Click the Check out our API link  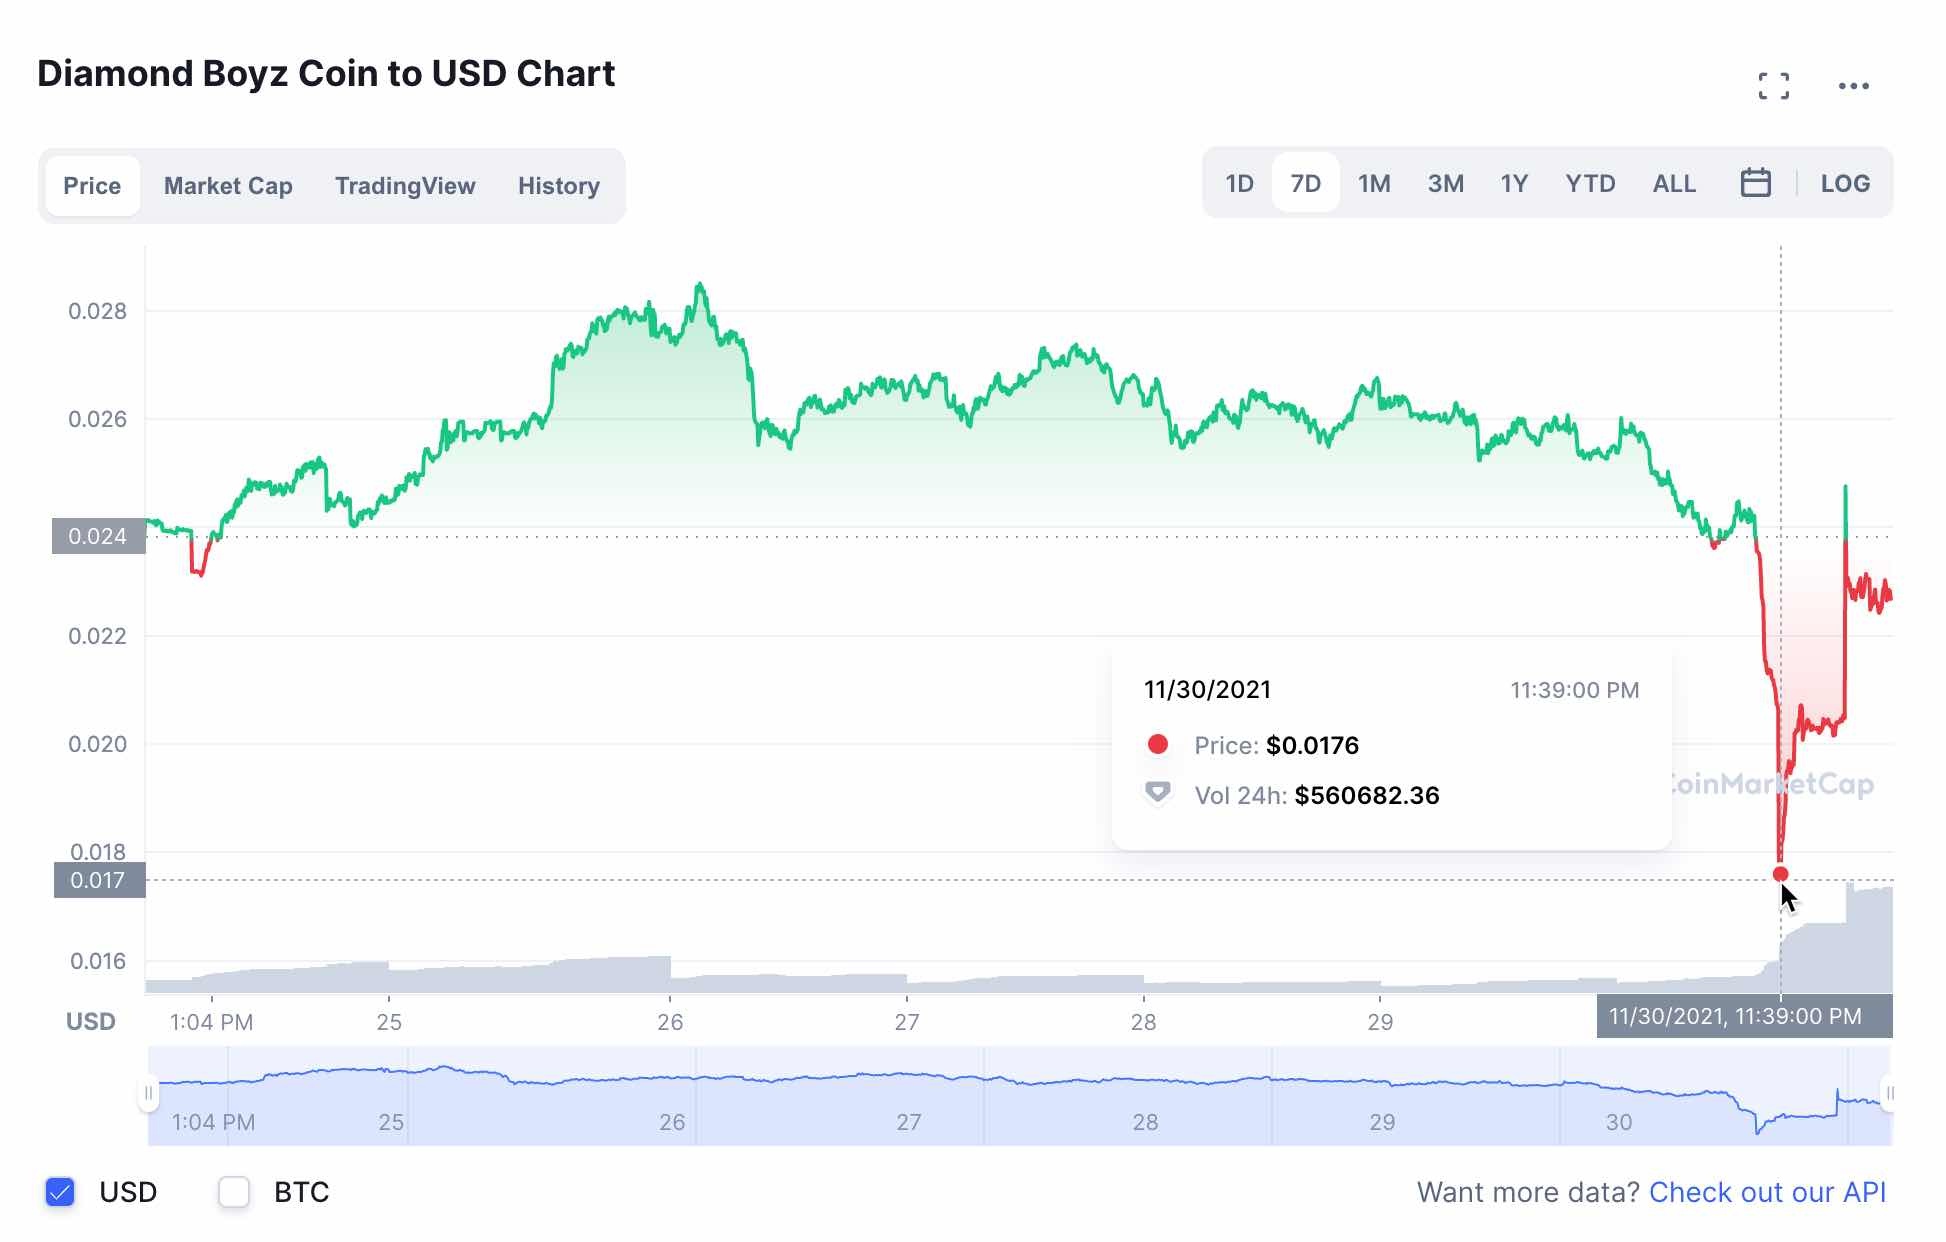click(1767, 1192)
